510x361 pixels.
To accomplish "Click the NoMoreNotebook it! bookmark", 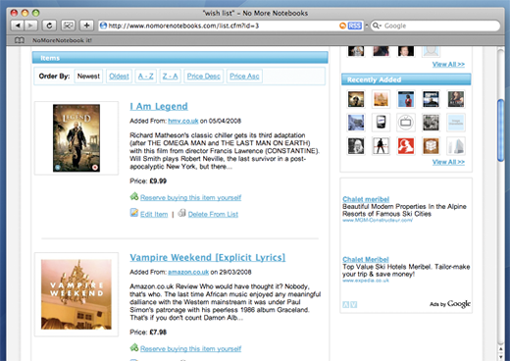I will [x=62, y=40].
